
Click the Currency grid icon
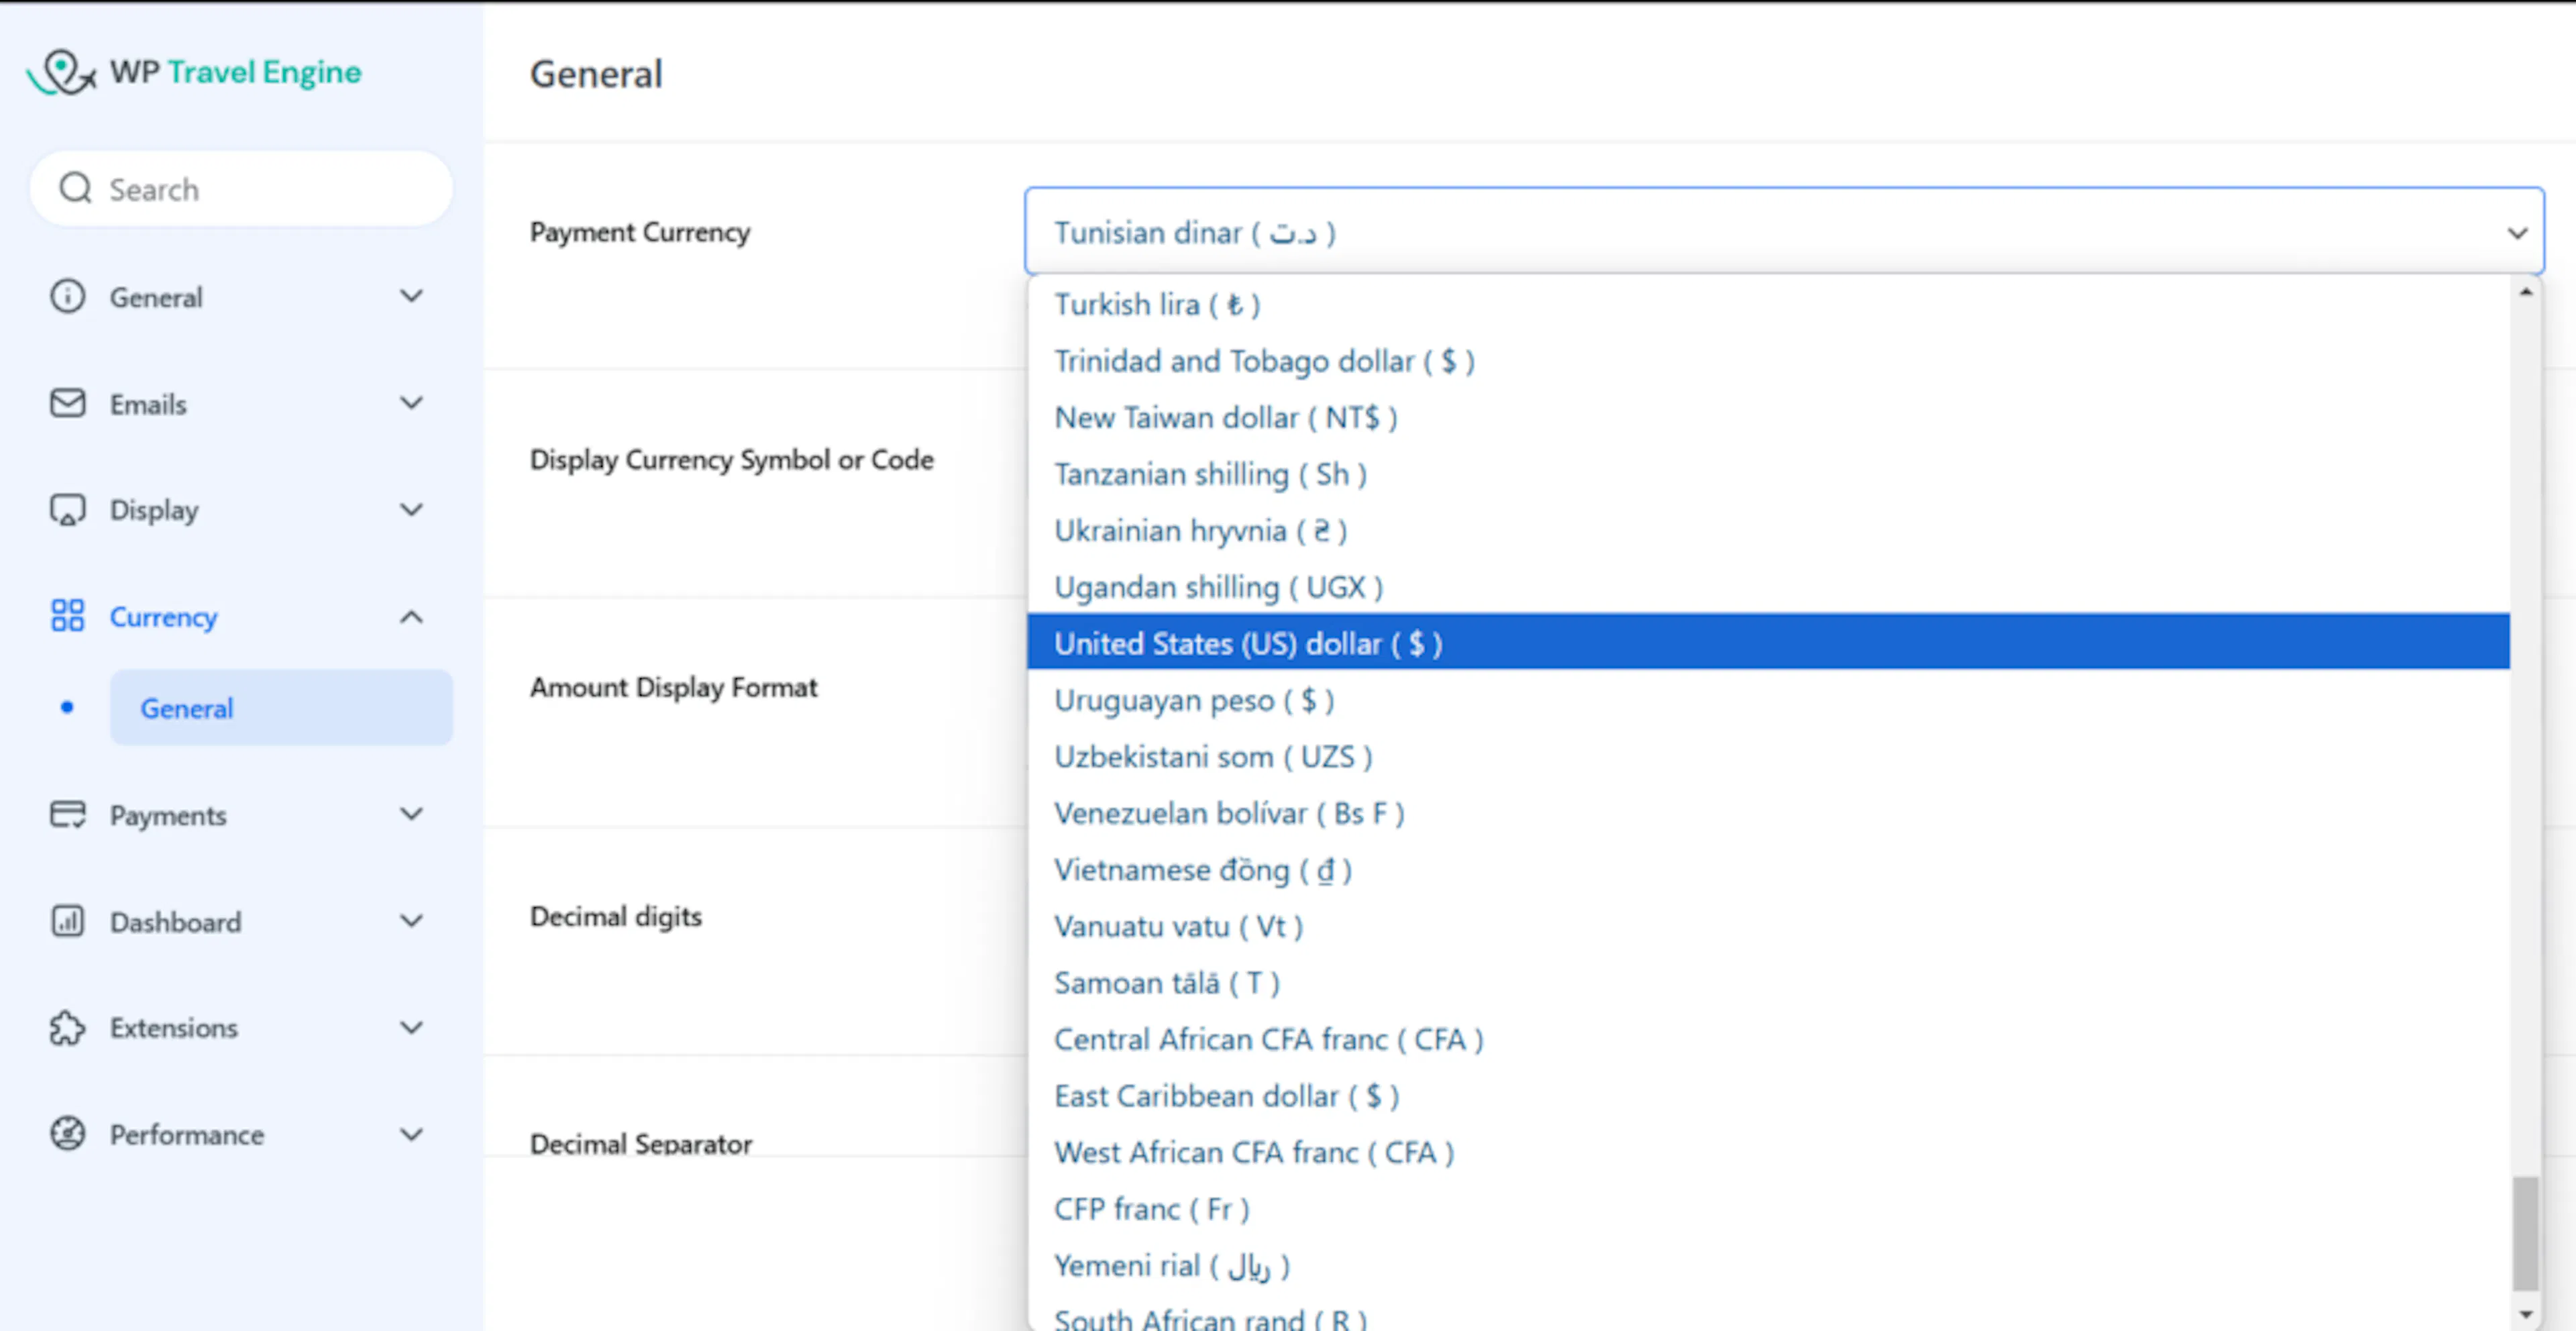(68, 616)
